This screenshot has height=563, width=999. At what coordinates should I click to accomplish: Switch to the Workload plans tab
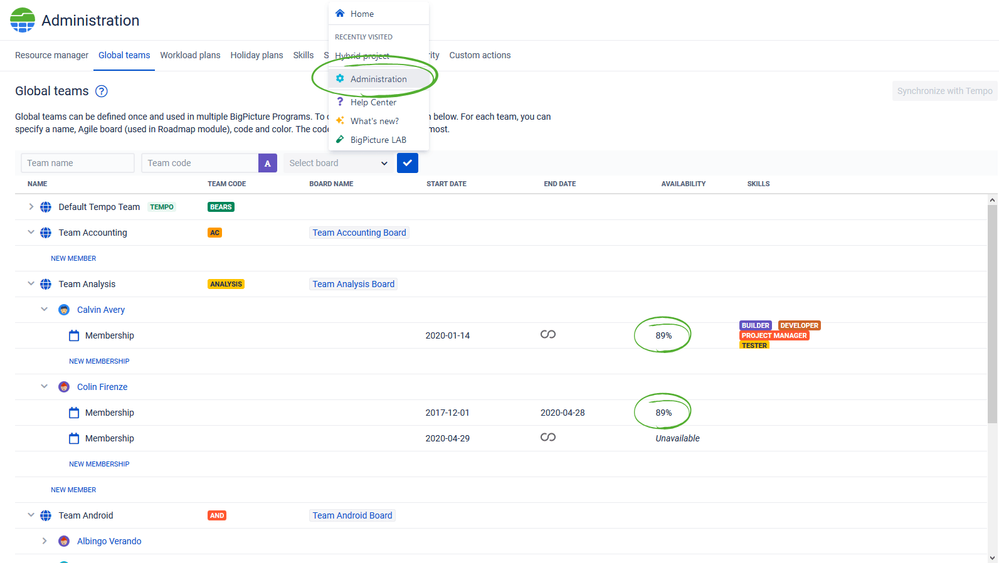(x=190, y=55)
